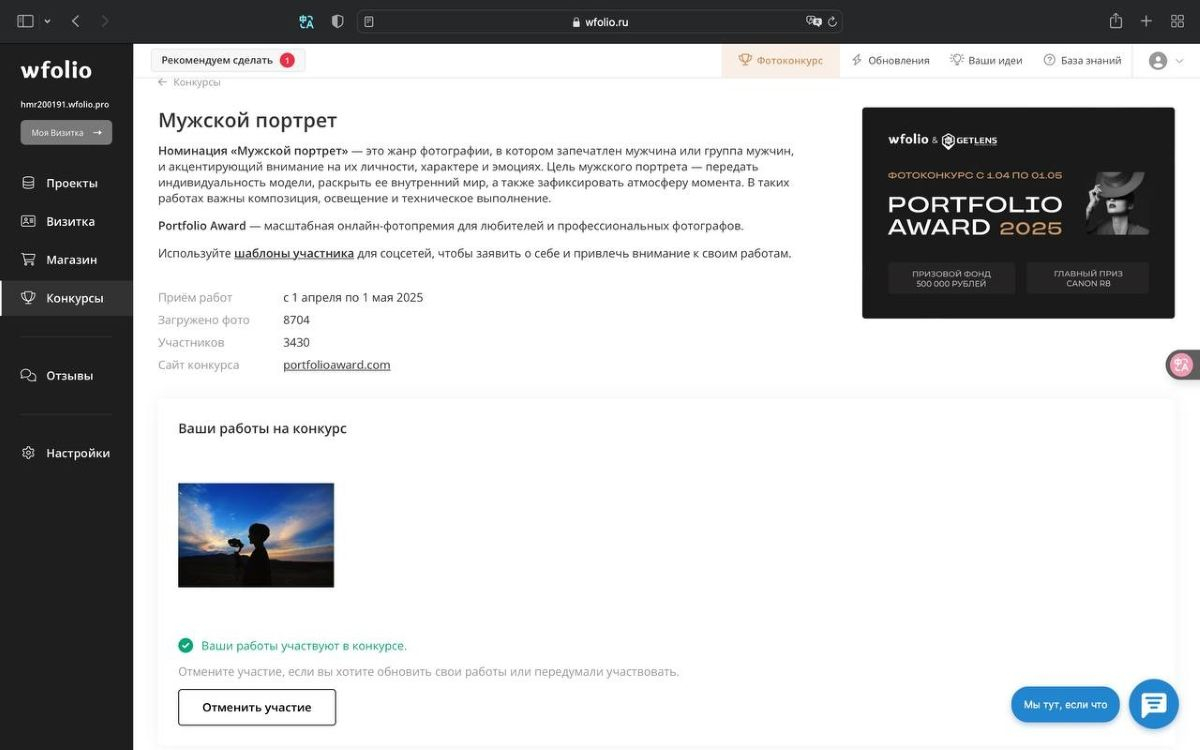Open Проекты in the sidebar

click(66, 183)
